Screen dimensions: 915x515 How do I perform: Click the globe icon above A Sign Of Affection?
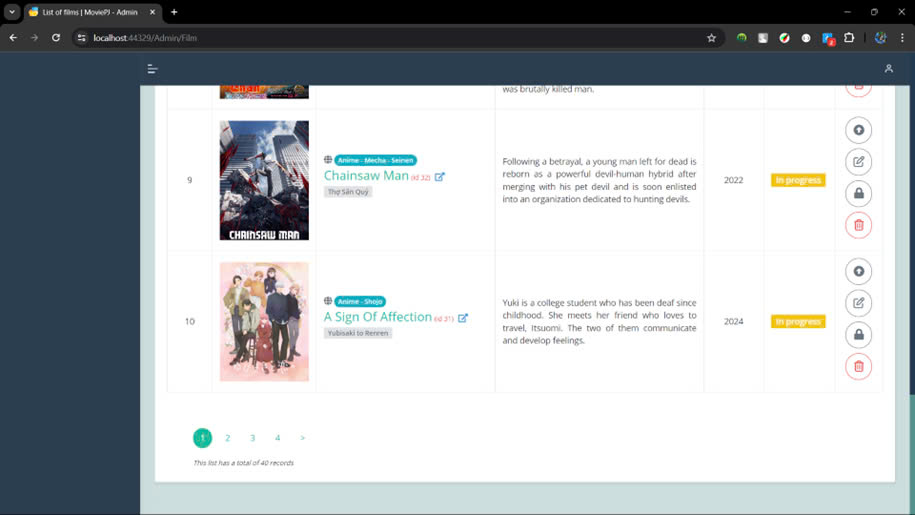pos(328,301)
